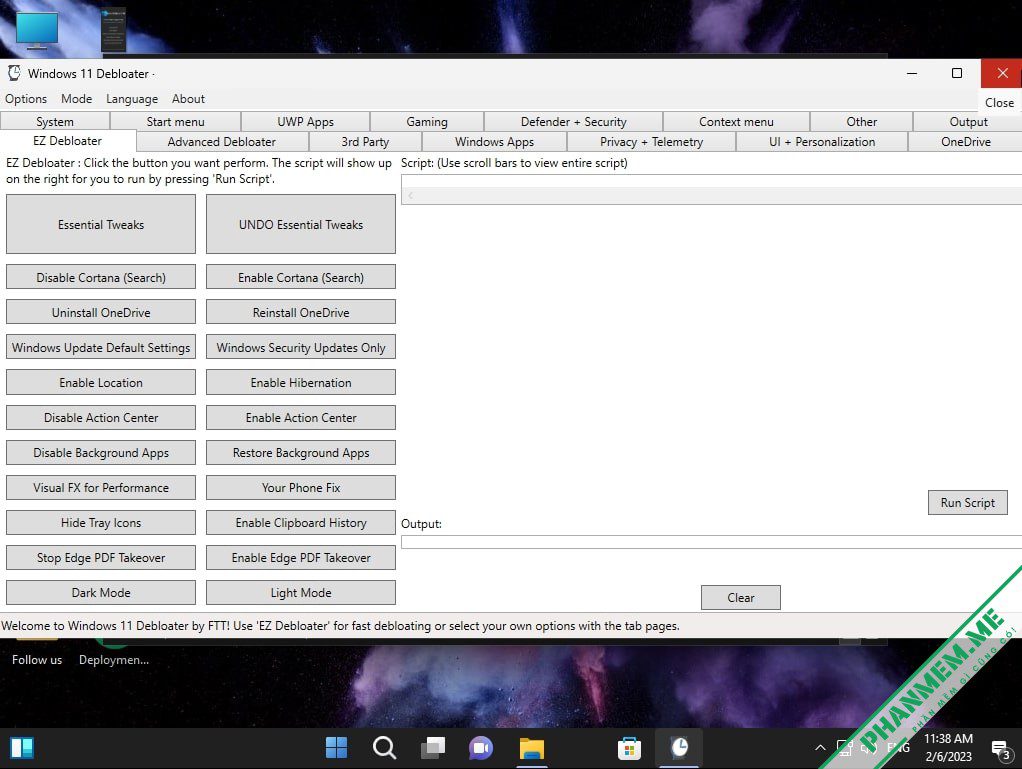Open the Options menu
The height and width of the screenshot is (769, 1022).
[x=26, y=98]
